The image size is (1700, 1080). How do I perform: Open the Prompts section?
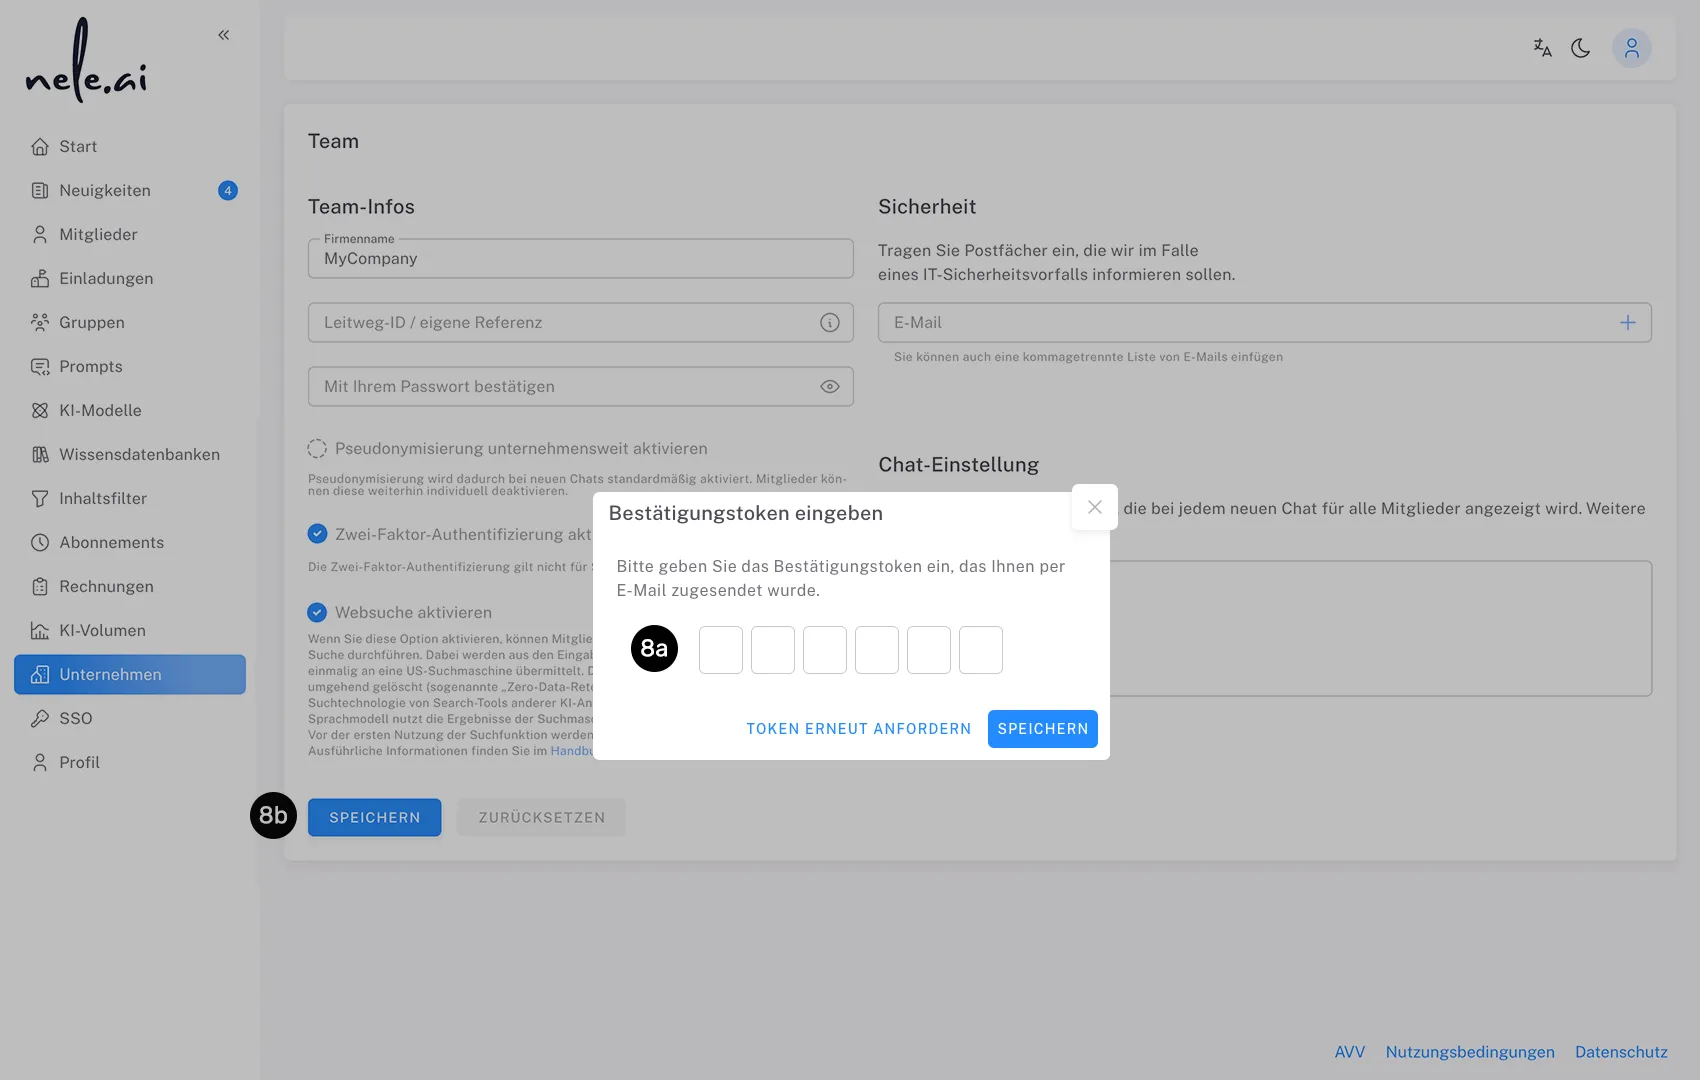[90, 366]
